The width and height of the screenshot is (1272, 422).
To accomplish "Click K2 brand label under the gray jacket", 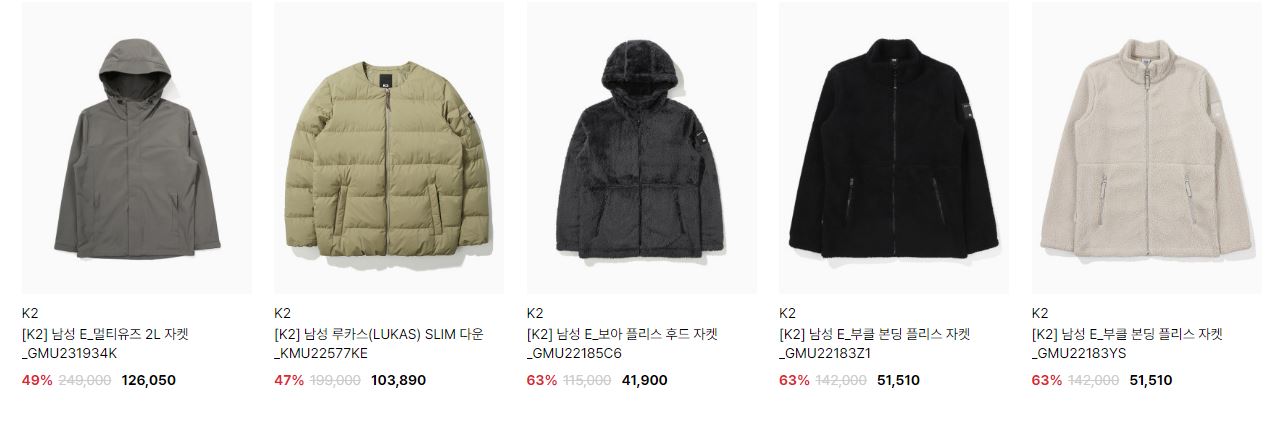I will pos(29,313).
